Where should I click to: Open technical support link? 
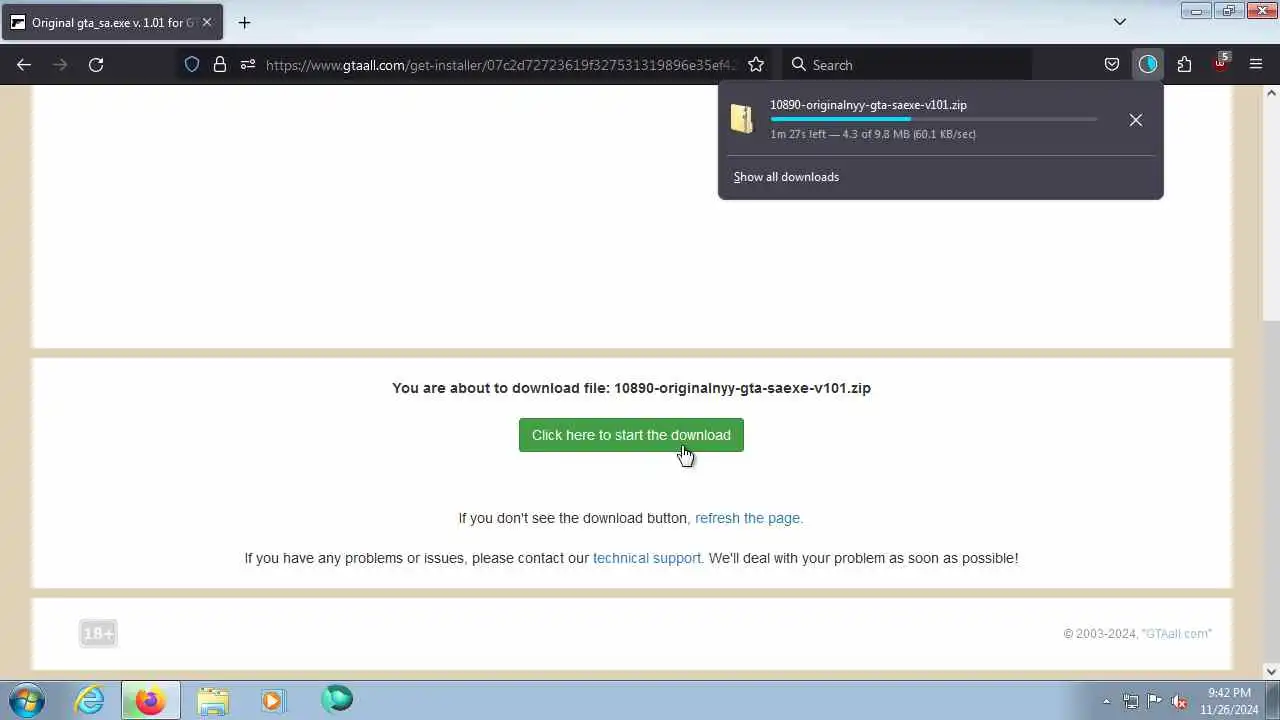647,558
